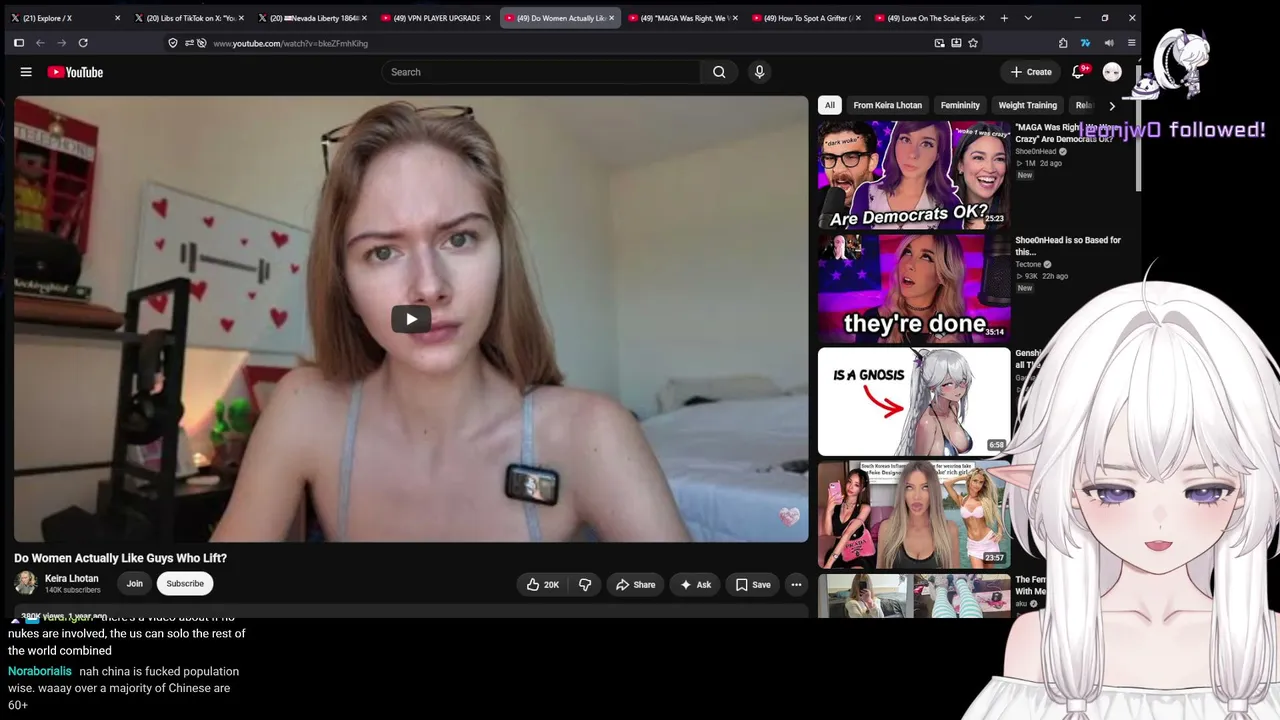Click the Create button

click(x=1031, y=72)
